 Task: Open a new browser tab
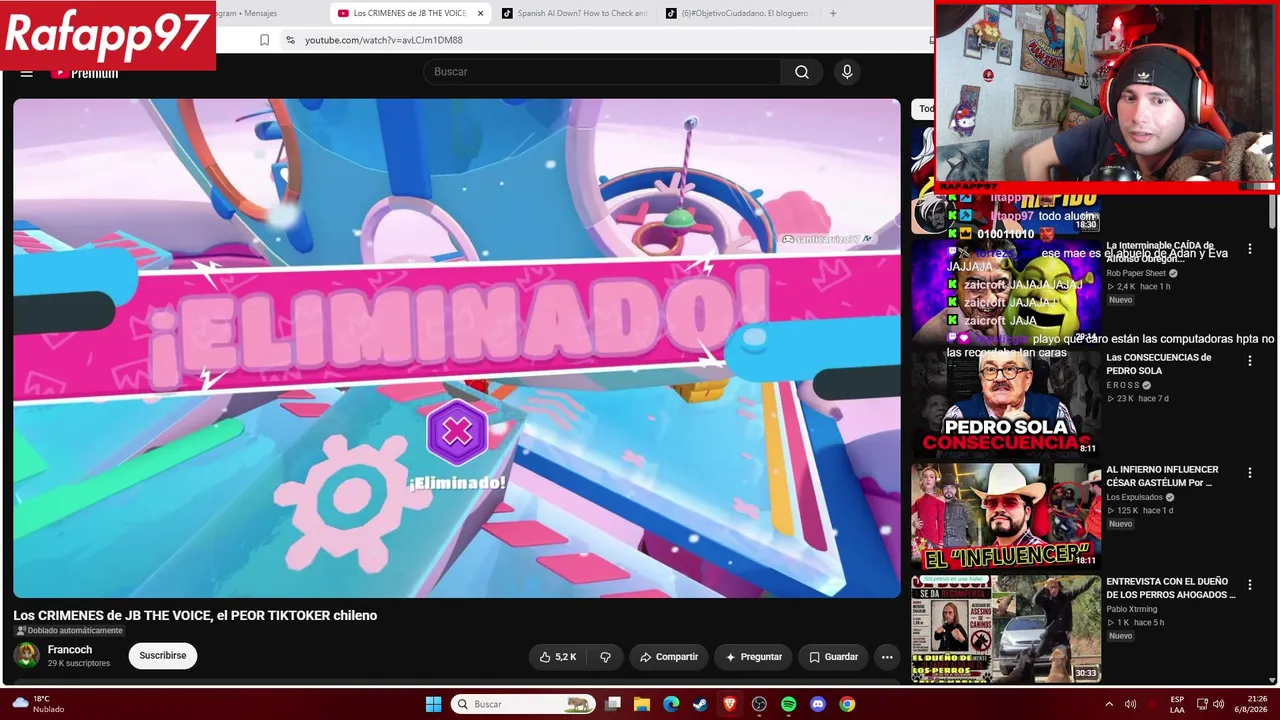point(833,13)
